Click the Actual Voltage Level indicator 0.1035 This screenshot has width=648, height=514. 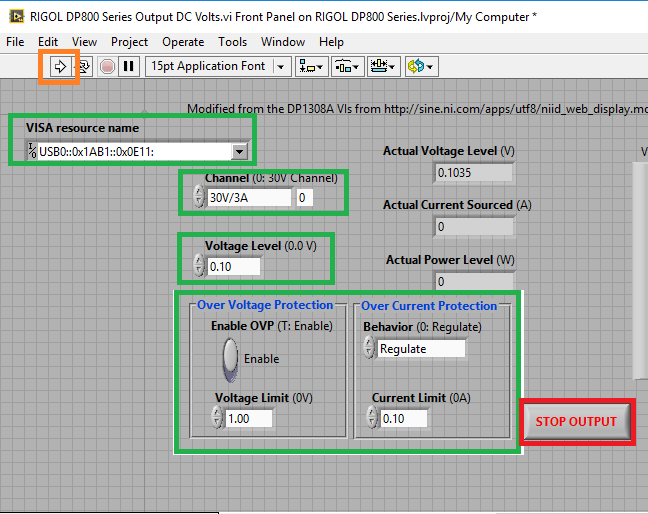pyautogui.click(x=474, y=173)
